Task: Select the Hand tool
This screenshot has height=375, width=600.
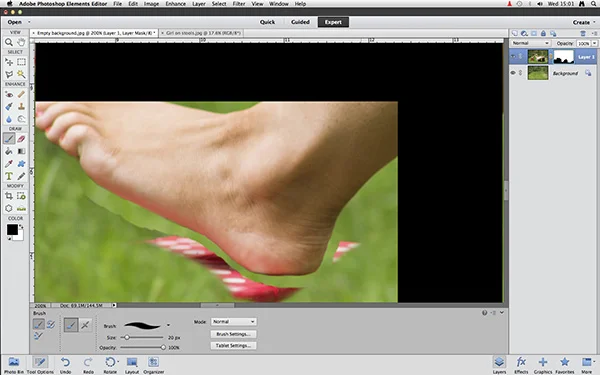Action: pos(21,42)
